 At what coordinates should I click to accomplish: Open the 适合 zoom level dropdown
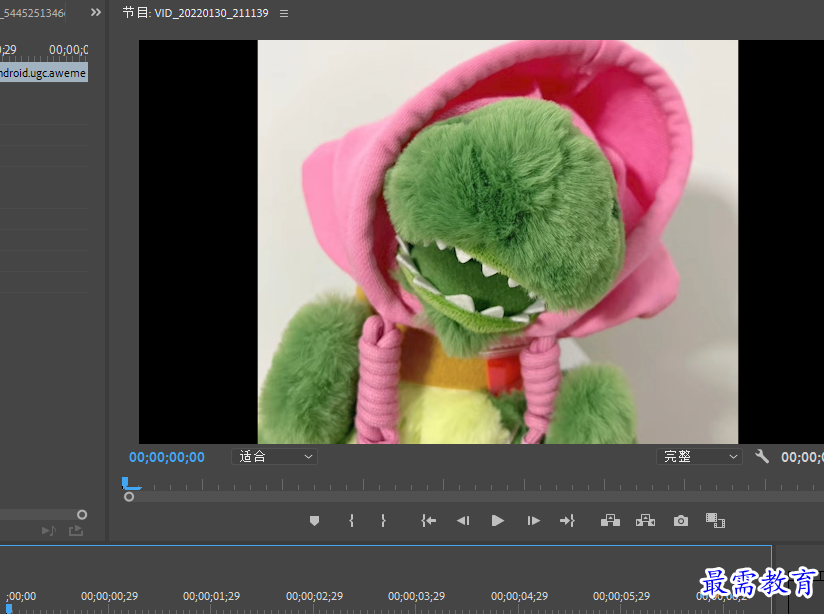pyautogui.click(x=274, y=456)
